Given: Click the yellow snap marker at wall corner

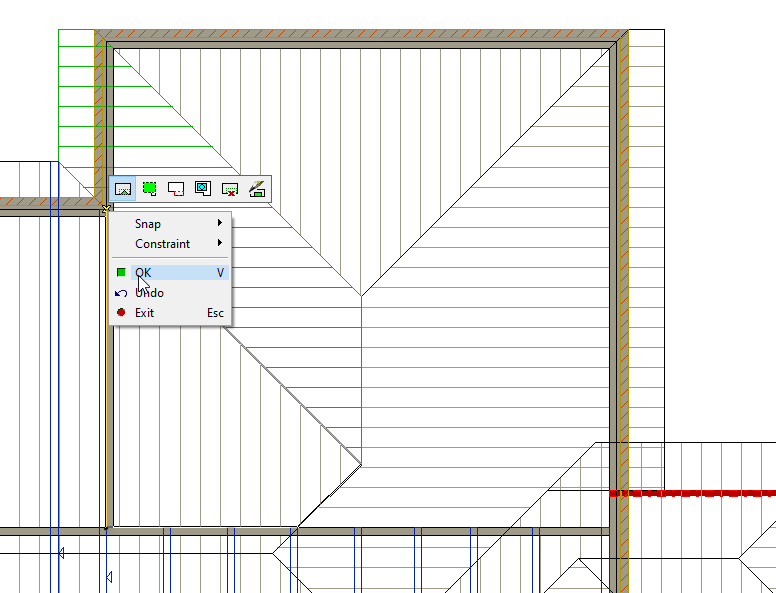Looking at the screenshot, I should (x=105, y=209).
